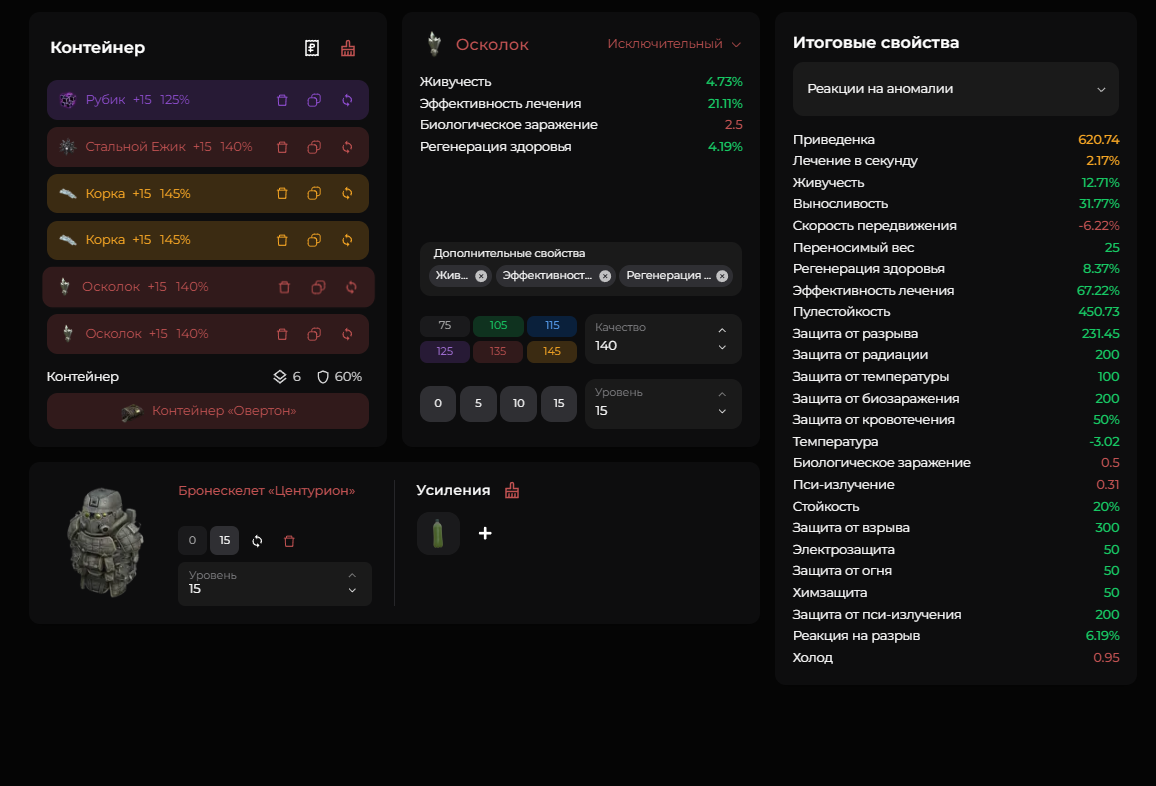Open the Исключительный rarity dropdown
The height and width of the screenshot is (786, 1156).
(x=674, y=44)
